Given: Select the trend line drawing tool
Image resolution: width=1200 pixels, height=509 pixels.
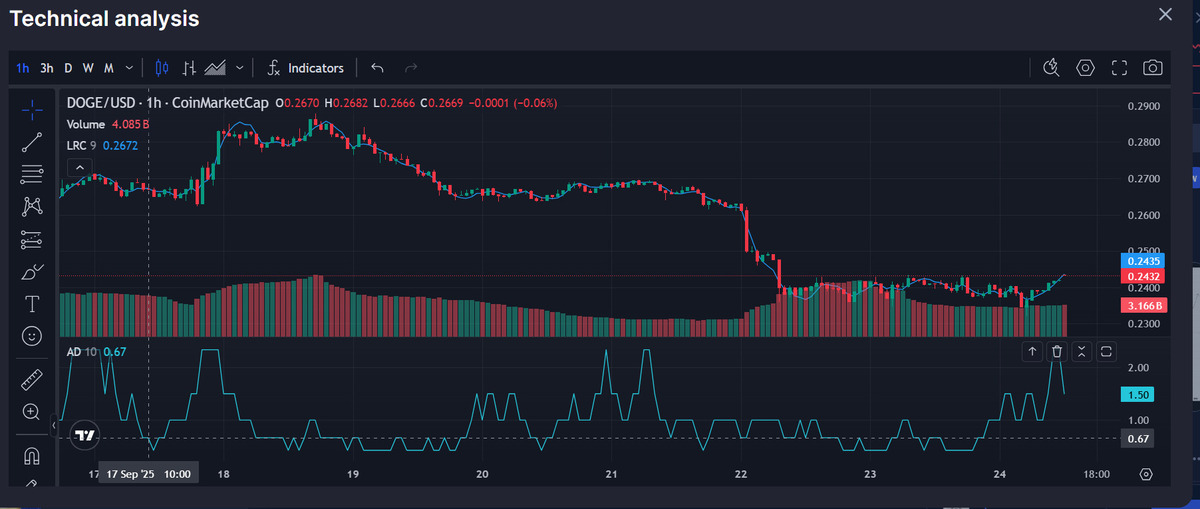Looking at the screenshot, I should tap(32, 142).
